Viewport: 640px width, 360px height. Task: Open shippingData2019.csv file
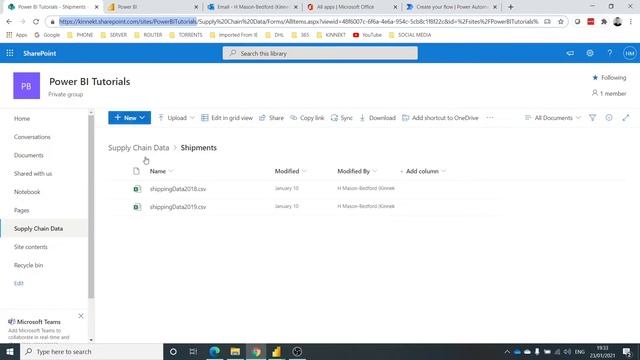click(178, 207)
